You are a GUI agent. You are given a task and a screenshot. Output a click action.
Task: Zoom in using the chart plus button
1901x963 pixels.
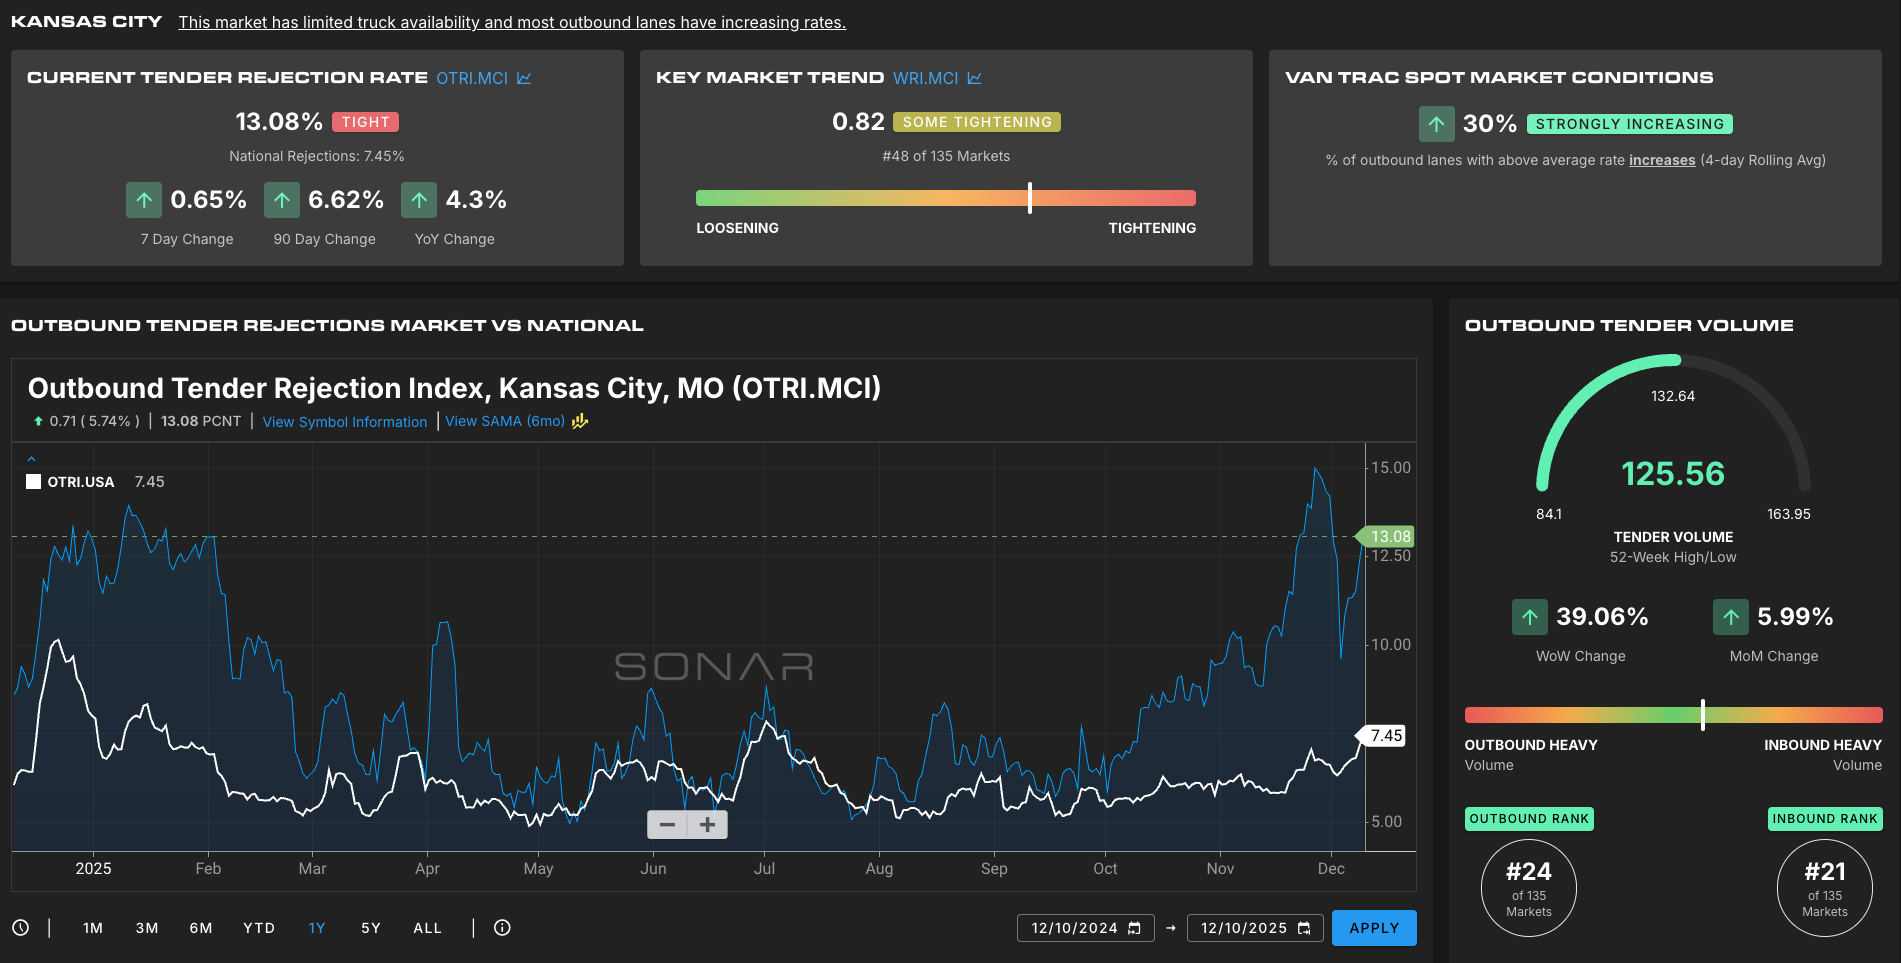click(708, 825)
